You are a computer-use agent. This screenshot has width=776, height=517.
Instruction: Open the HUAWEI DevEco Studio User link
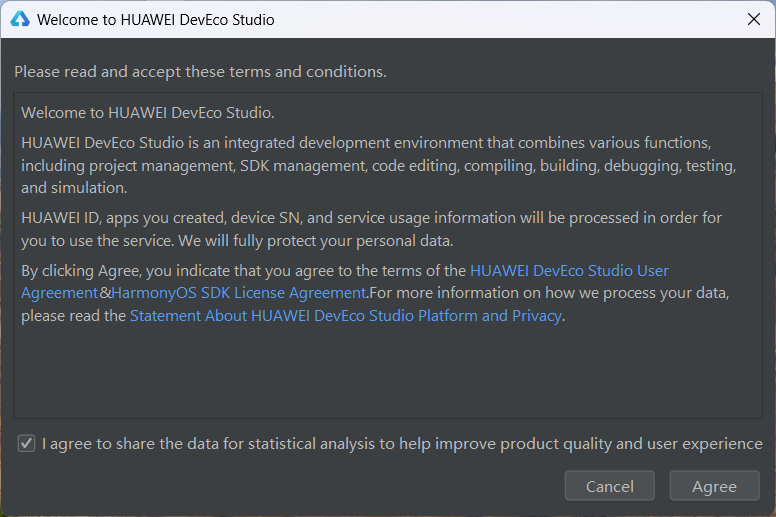coord(569,271)
